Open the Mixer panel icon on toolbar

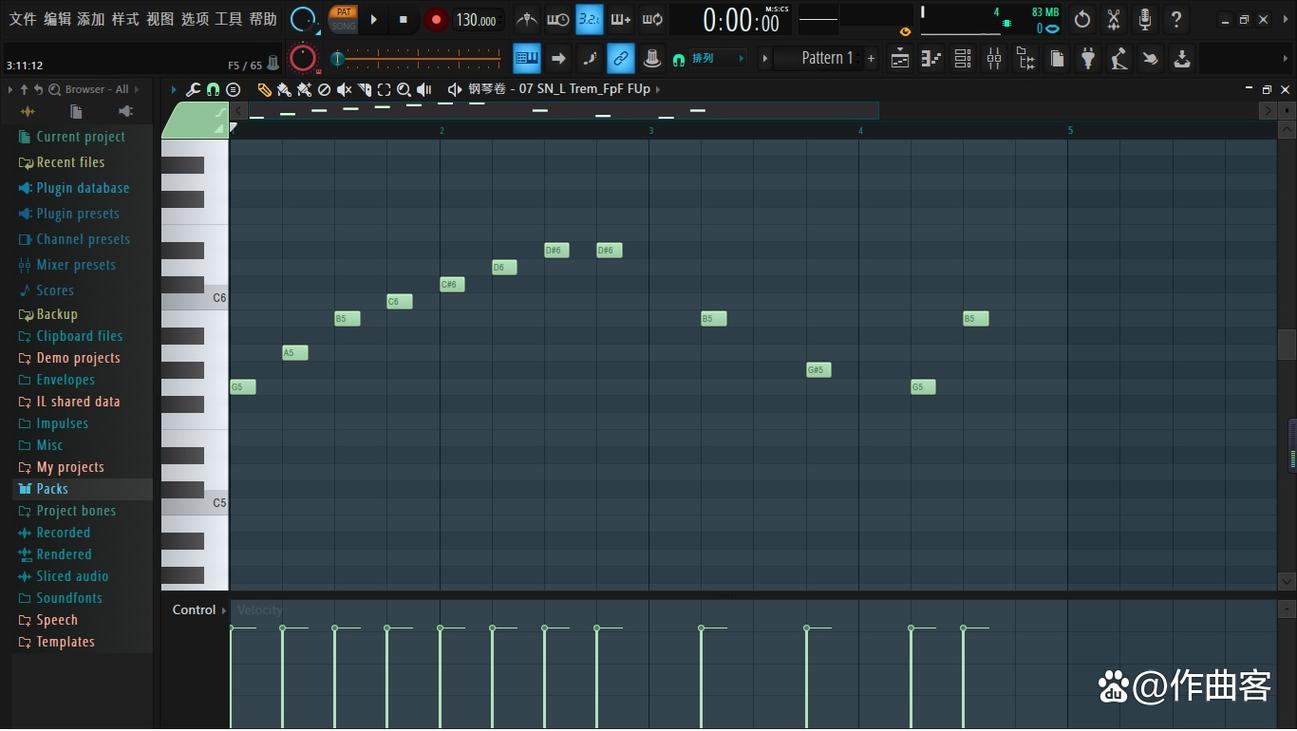coord(994,58)
